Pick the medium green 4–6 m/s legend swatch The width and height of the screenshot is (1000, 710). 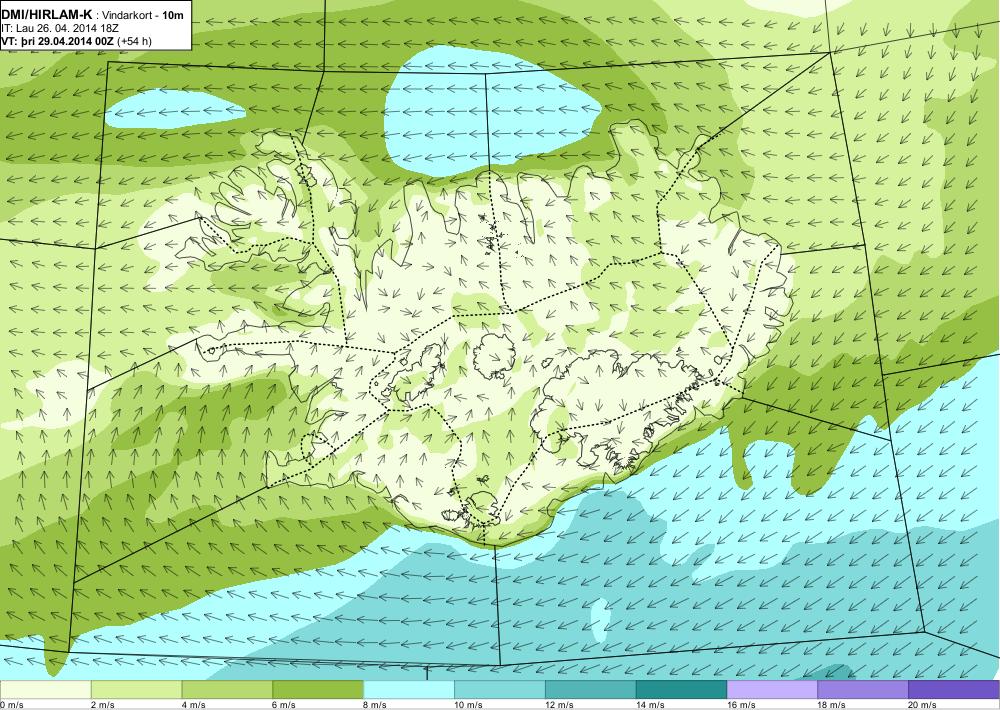coord(227,690)
